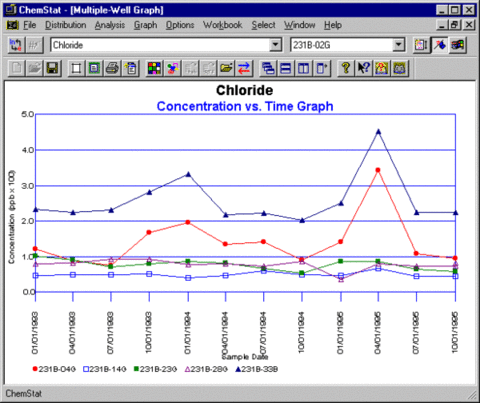The height and width of the screenshot is (403, 480).
Task: Click the cascade windows icon
Action: (x=268, y=68)
